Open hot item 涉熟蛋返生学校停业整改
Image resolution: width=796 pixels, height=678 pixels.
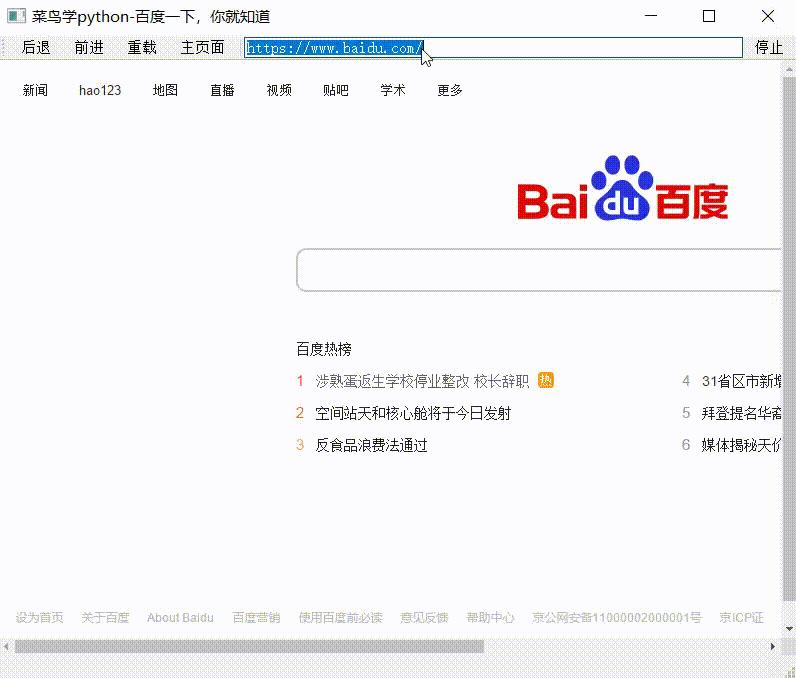(422, 381)
